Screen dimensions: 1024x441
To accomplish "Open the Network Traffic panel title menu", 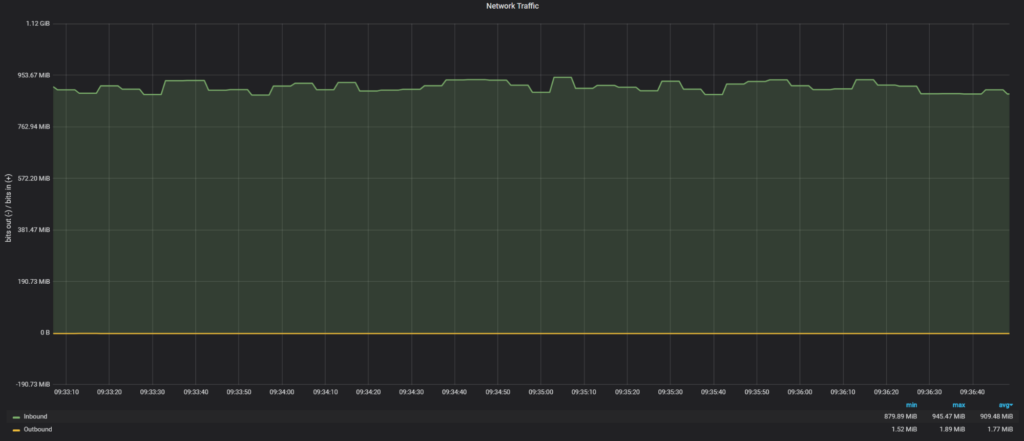I will (x=512, y=6).
